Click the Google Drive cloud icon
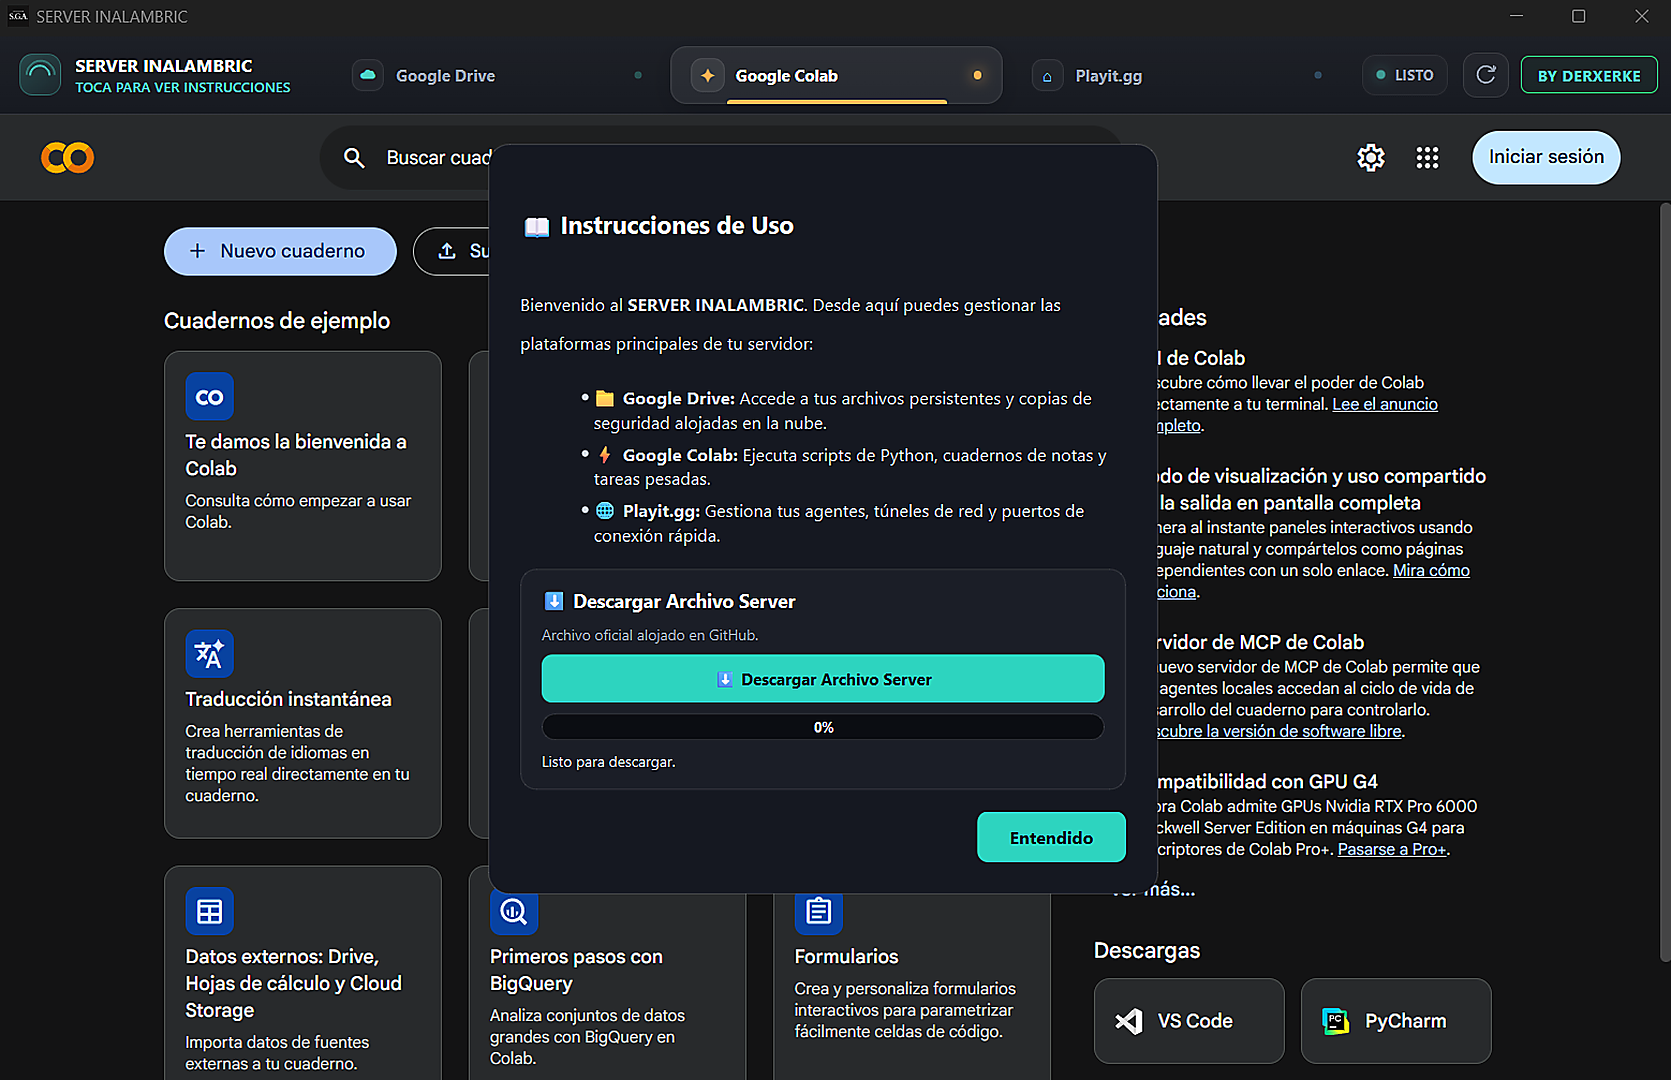The width and height of the screenshot is (1671, 1080). (368, 75)
